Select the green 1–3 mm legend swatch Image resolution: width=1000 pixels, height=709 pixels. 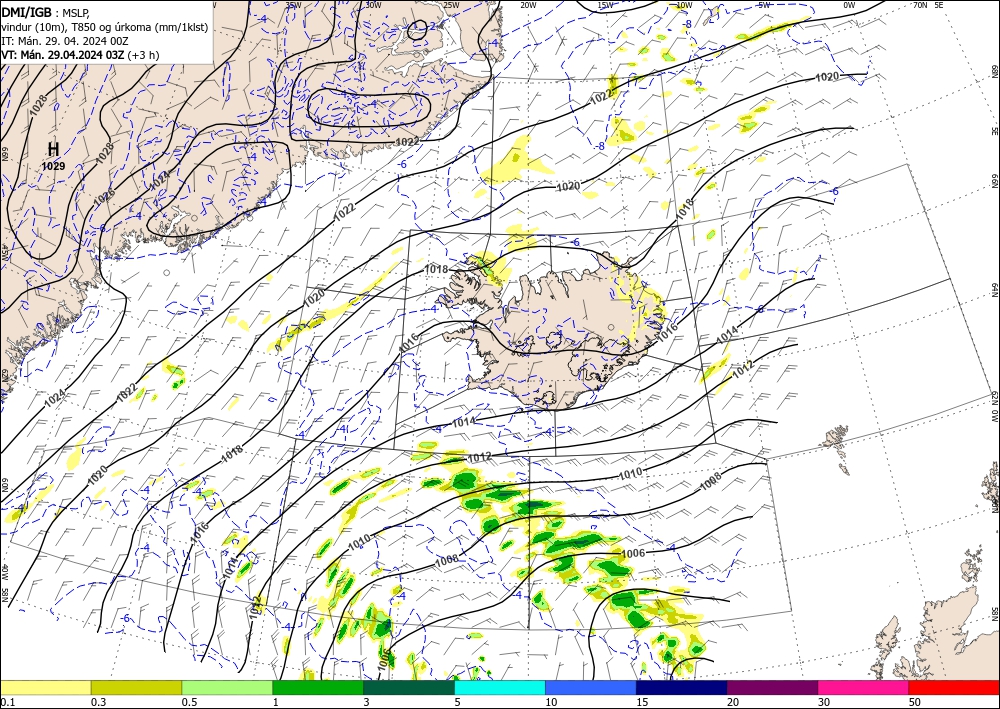click(318, 687)
